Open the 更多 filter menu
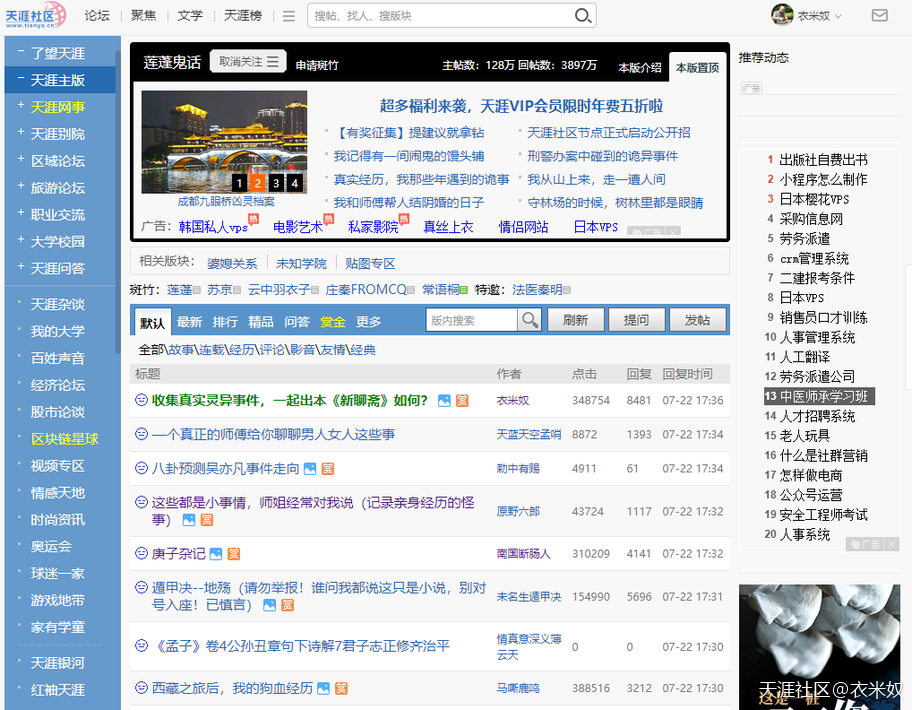The height and width of the screenshot is (710, 912). (369, 322)
